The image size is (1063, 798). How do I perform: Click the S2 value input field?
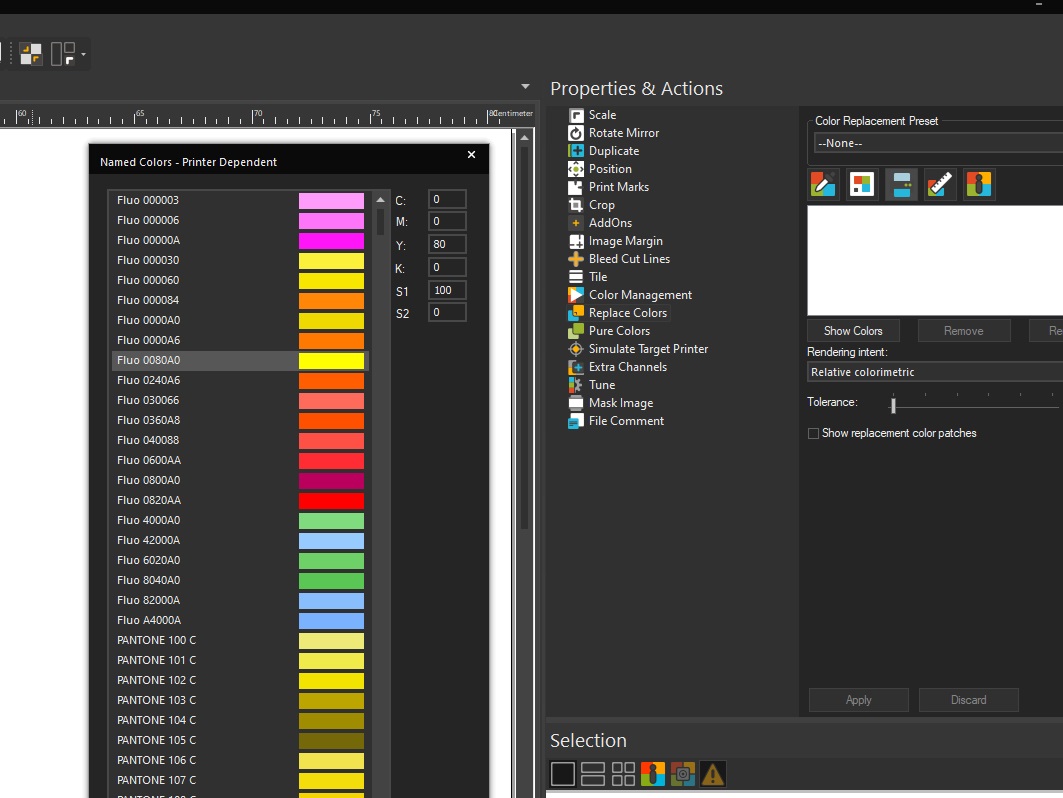[447, 313]
